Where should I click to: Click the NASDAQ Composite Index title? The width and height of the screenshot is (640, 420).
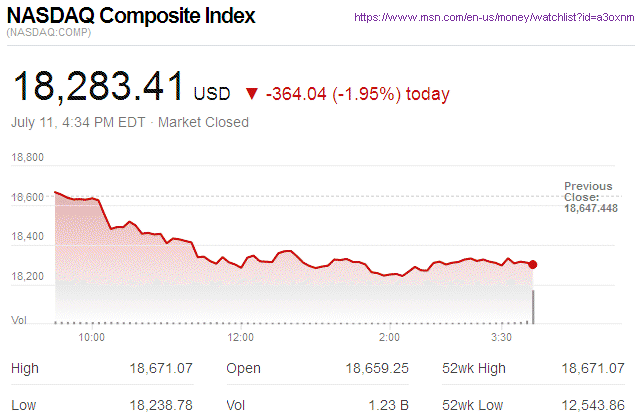coord(131,17)
